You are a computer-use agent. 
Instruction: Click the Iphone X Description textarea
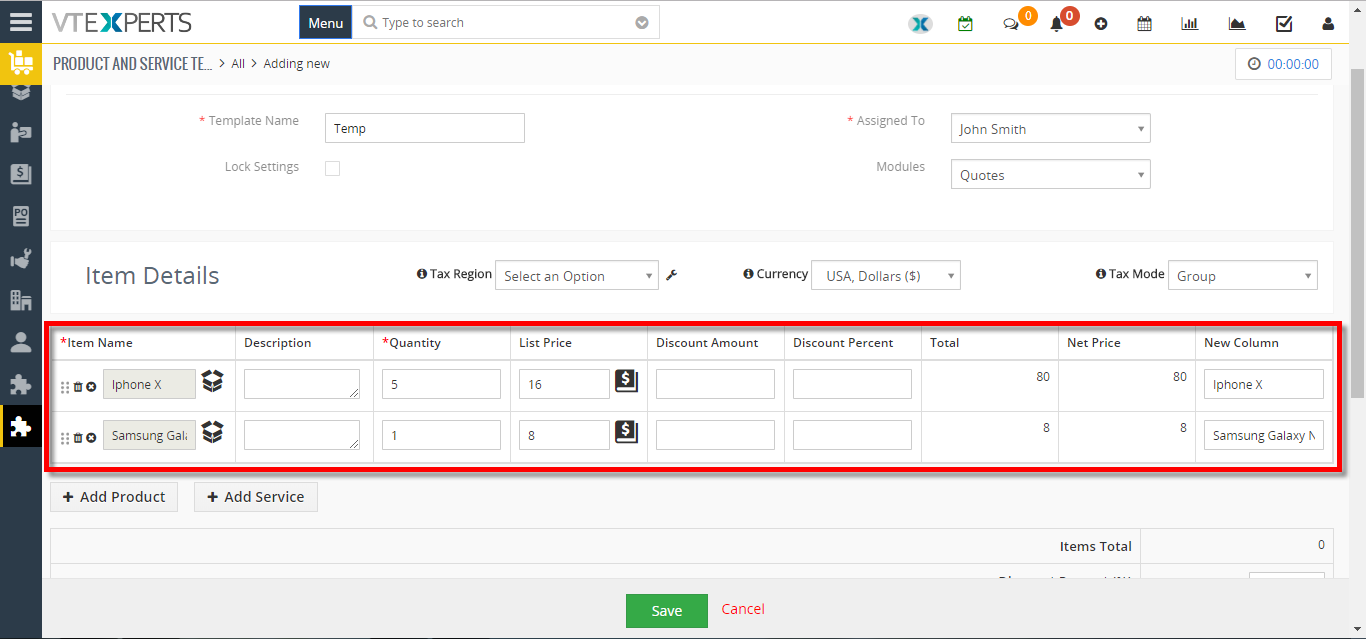point(302,384)
